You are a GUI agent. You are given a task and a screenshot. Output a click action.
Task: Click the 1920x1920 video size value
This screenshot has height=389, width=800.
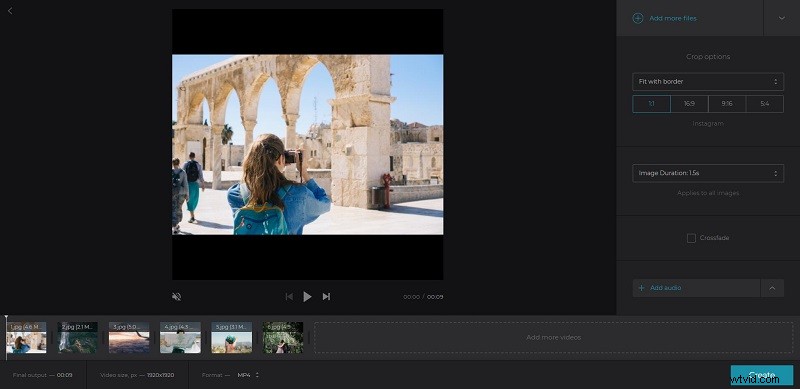click(160, 375)
